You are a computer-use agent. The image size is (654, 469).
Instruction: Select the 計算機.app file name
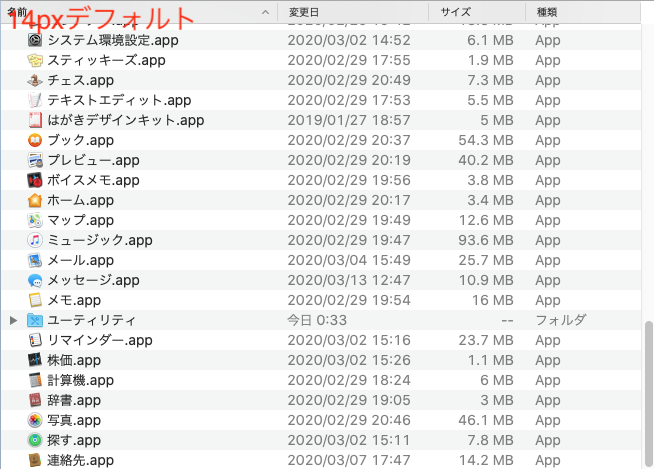tap(80, 380)
